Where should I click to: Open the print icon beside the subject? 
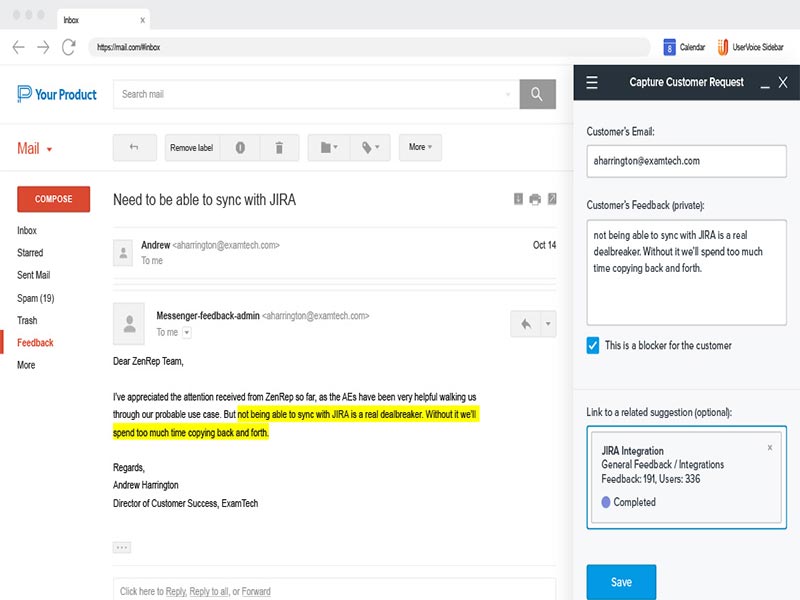point(535,199)
